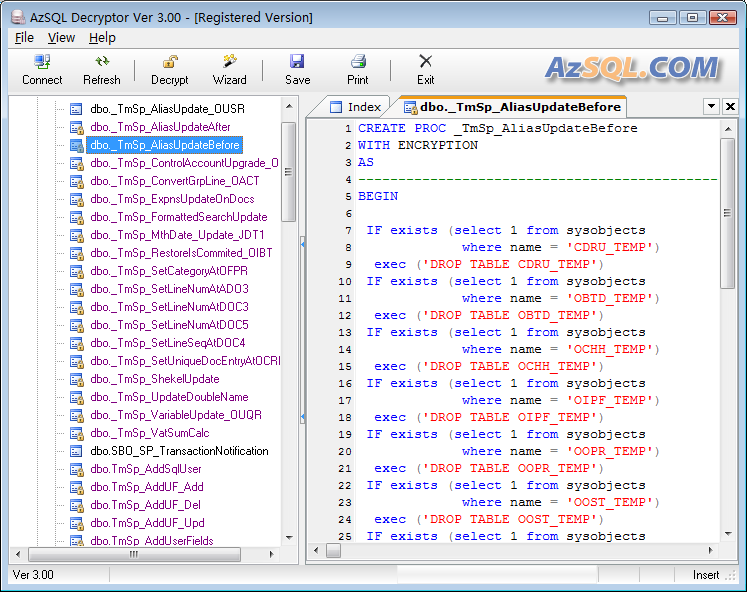Click the AzSQL.COM logo
Image resolution: width=747 pixels, height=592 pixels.
coord(632,68)
